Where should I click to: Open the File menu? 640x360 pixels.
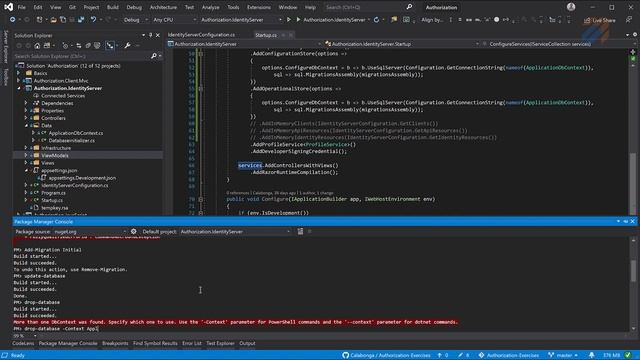click(22, 7)
